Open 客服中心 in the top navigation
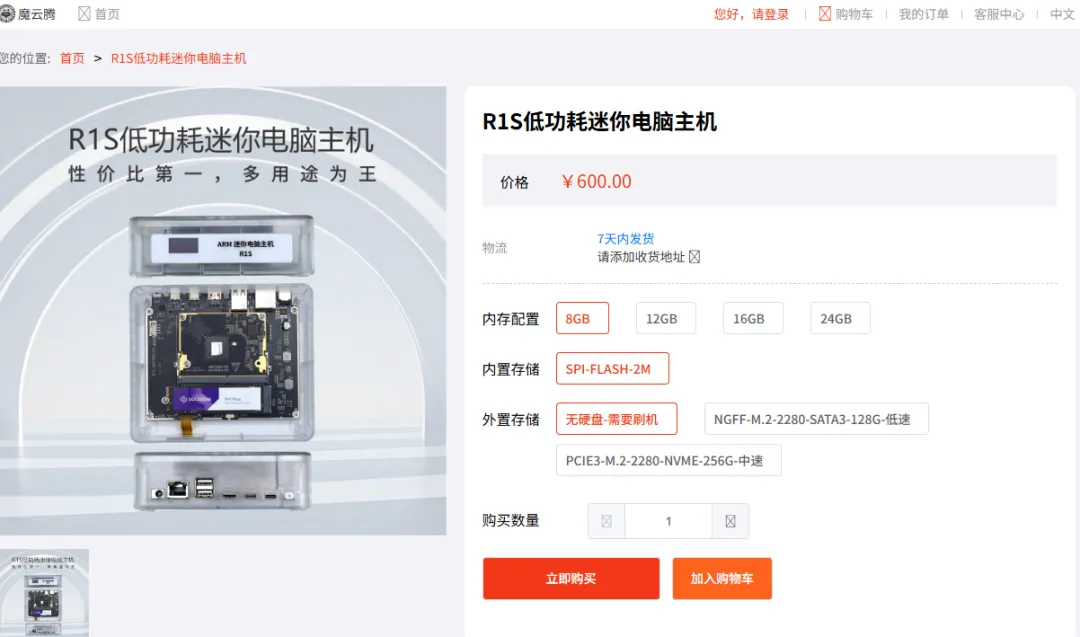The width and height of the screenshot is (1080, 637). [999, 14]
